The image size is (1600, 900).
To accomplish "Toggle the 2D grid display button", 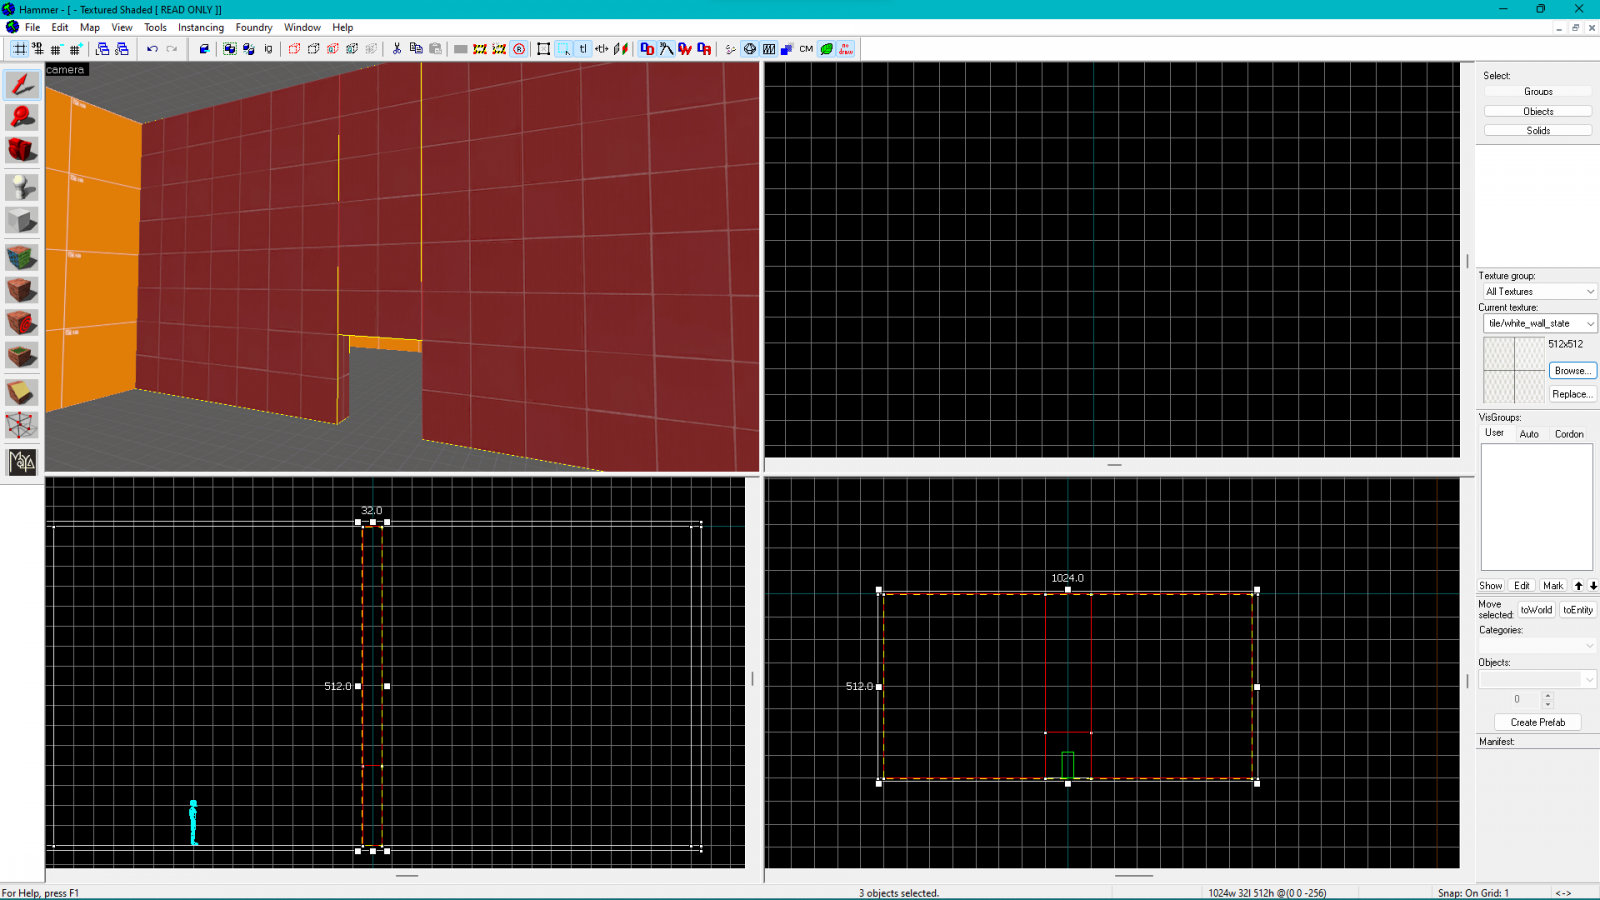I will coord(20,49).
